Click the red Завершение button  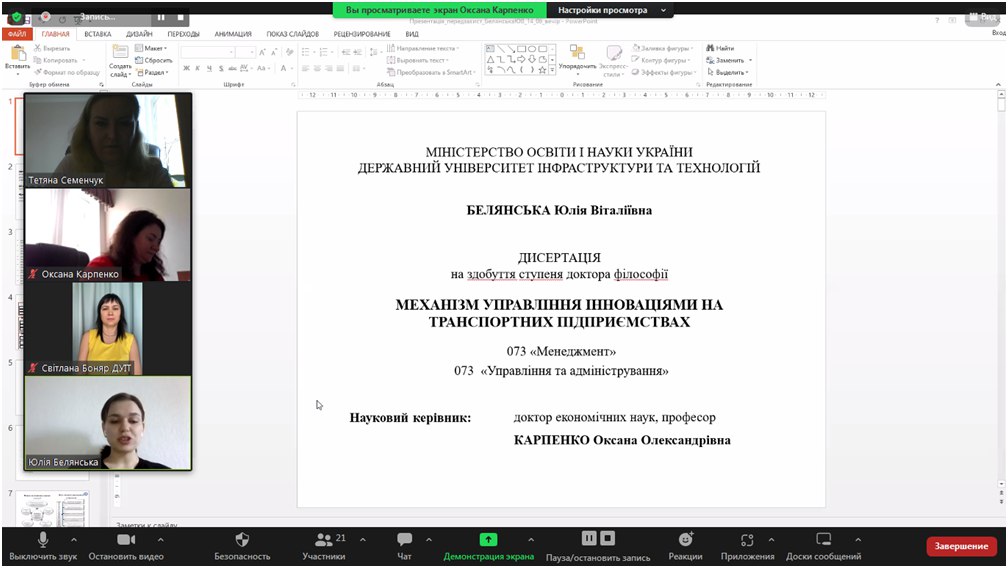(x=961, y=546)
